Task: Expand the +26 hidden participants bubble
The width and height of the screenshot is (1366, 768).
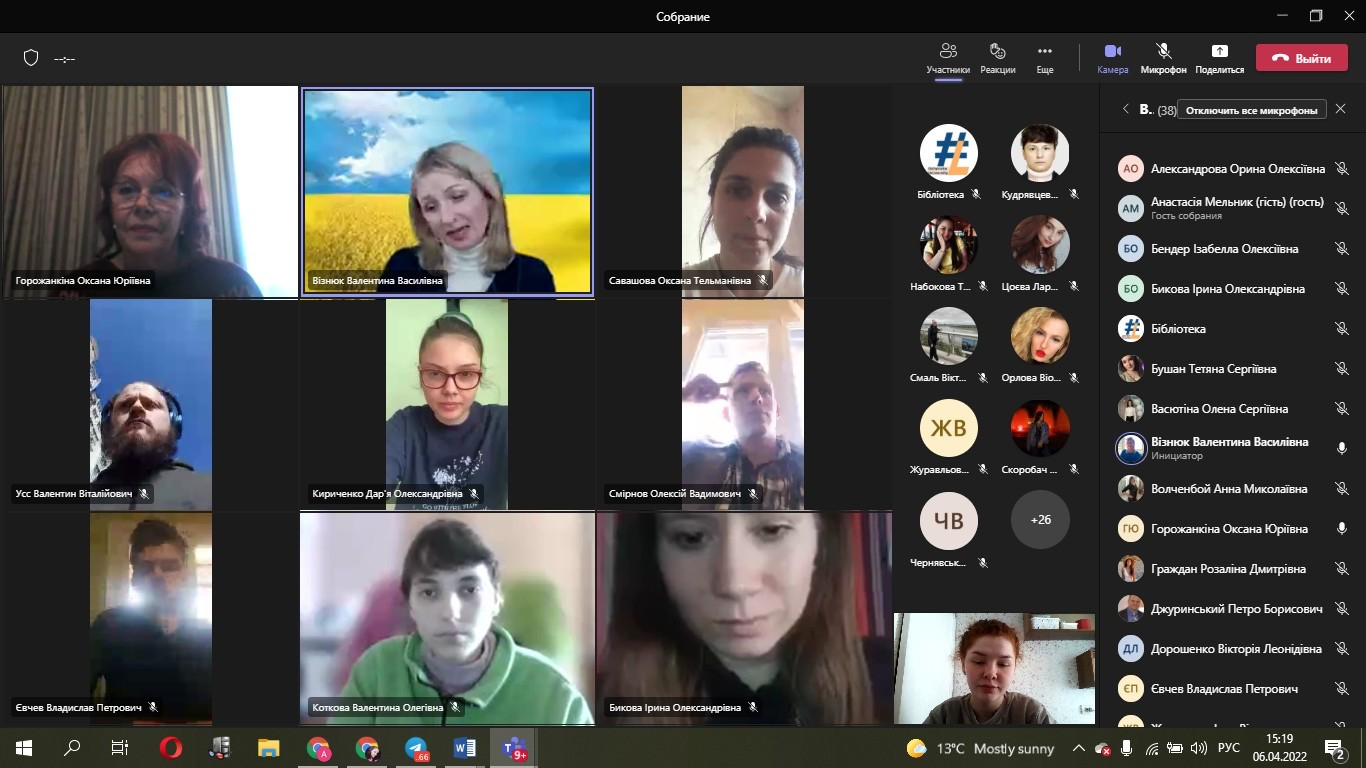Action: [1041, 520]
